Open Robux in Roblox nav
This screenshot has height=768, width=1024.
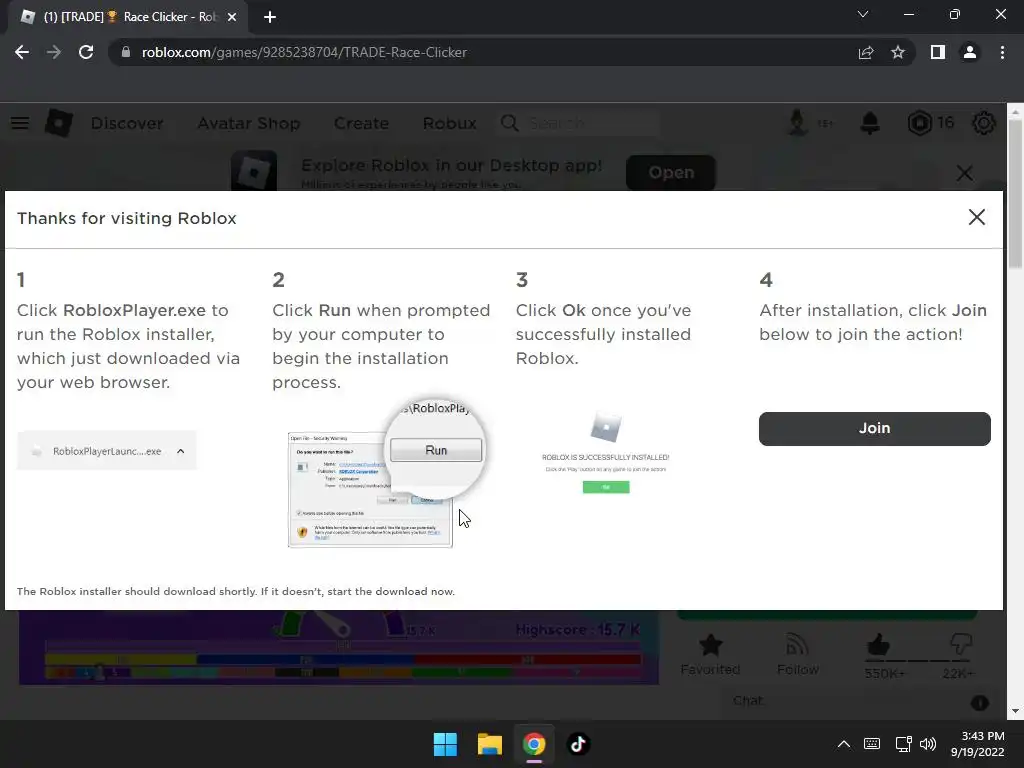(x=449, y=123)
